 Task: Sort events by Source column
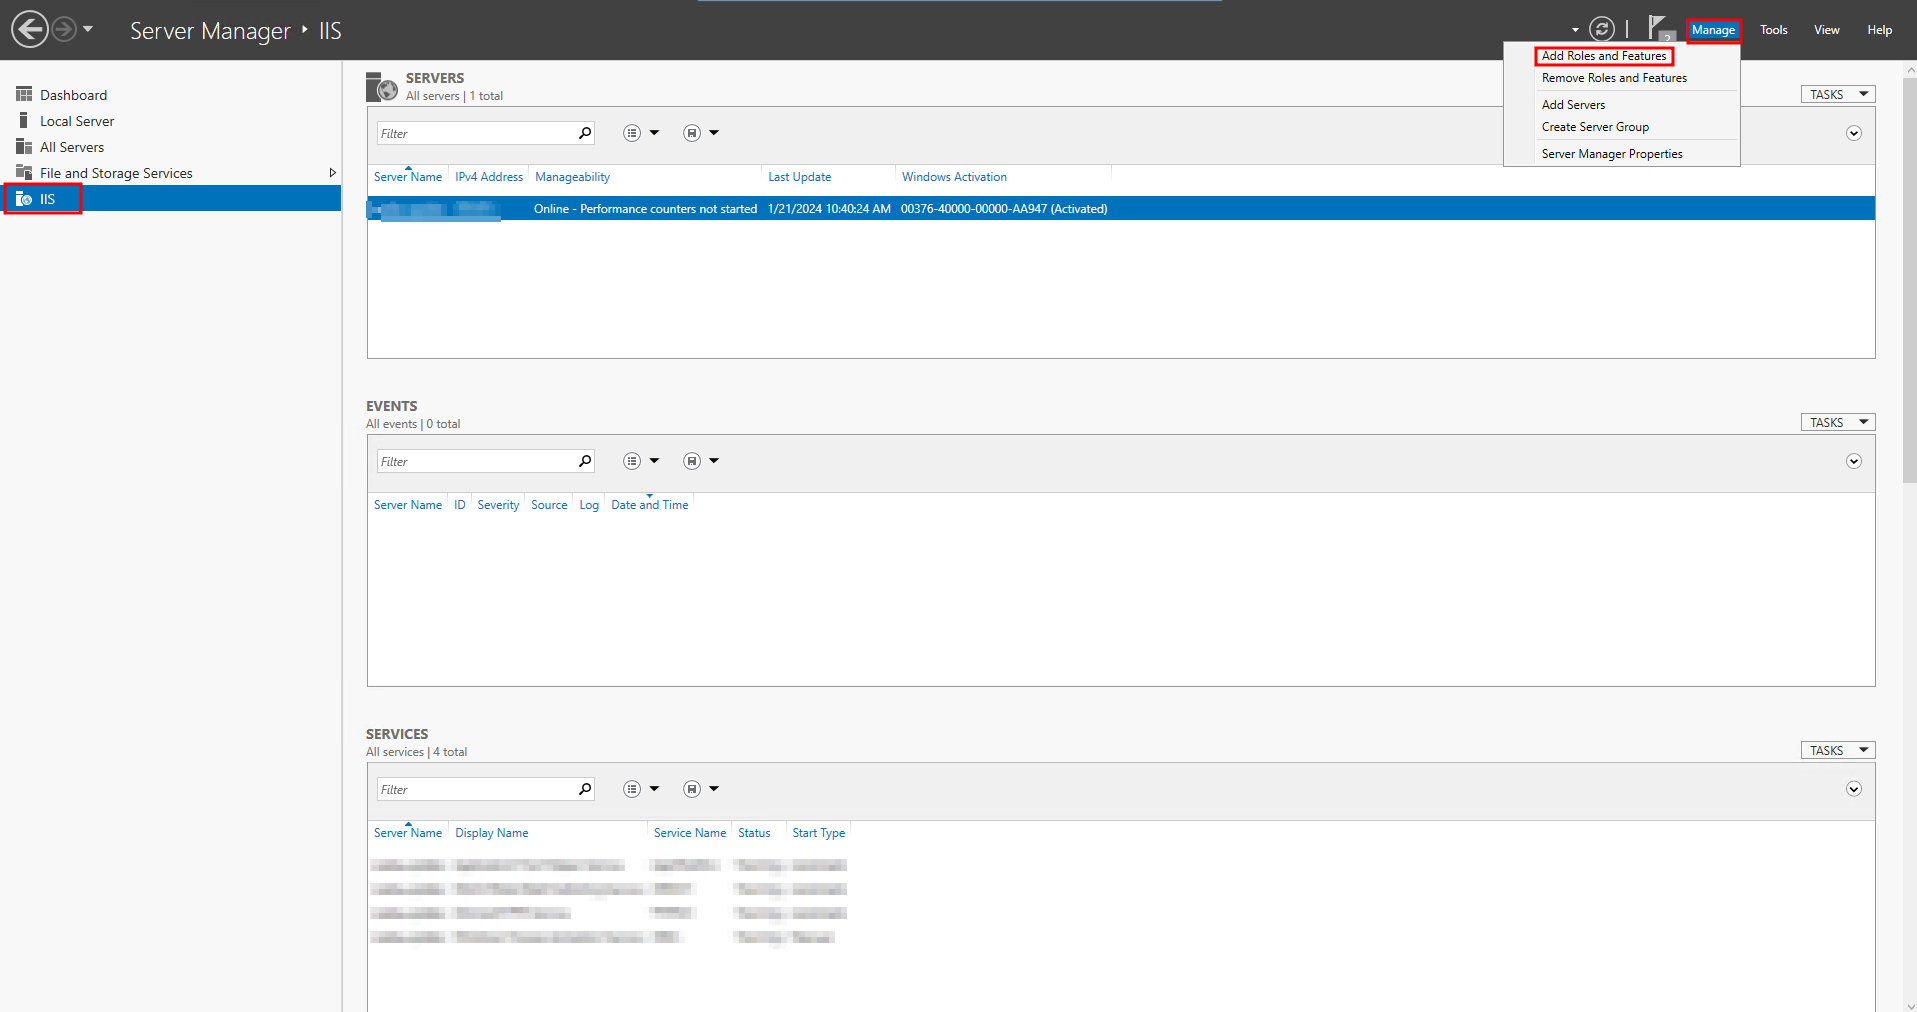[549, 505]
